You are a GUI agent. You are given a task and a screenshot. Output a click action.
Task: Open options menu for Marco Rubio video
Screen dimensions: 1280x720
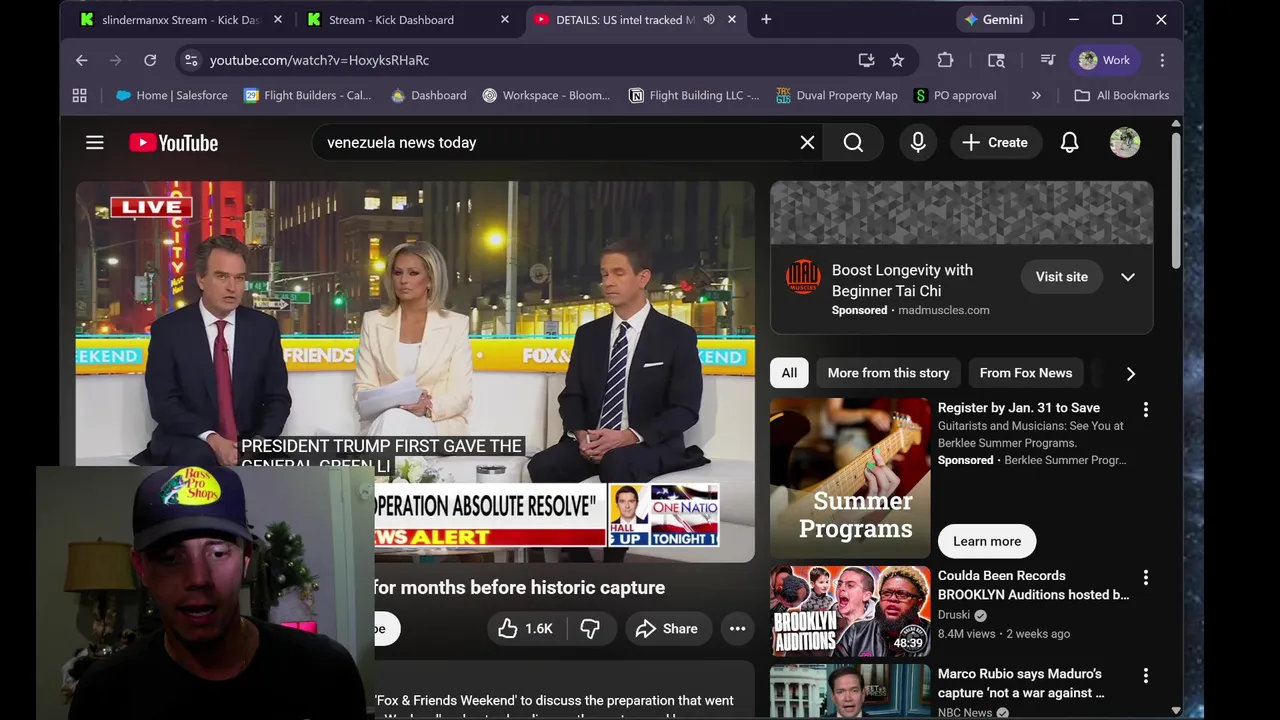pyautogui.click(x=1146, y=675)
